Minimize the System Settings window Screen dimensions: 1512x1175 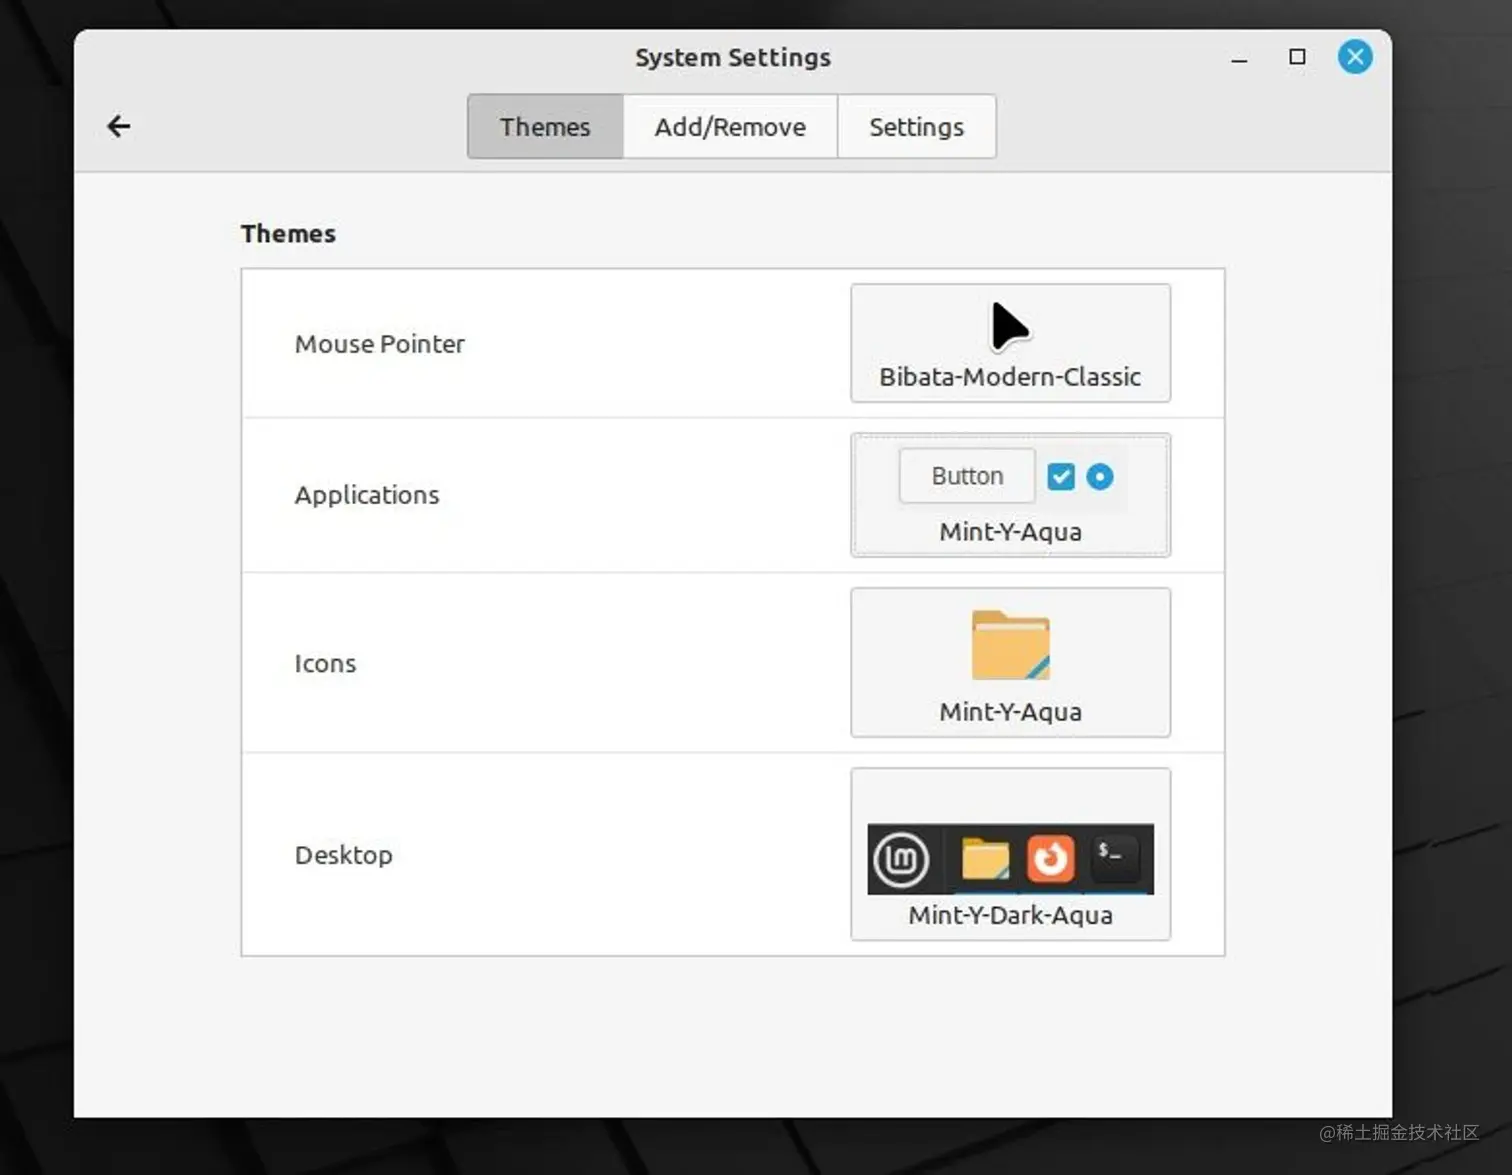click(x=1239, y=58)
